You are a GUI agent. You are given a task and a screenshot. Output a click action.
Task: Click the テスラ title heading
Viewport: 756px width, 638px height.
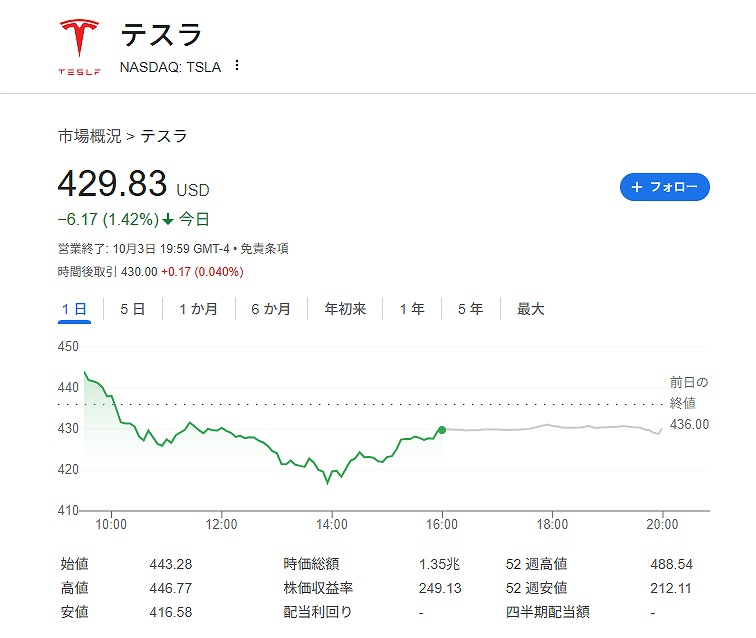(161, 35)
